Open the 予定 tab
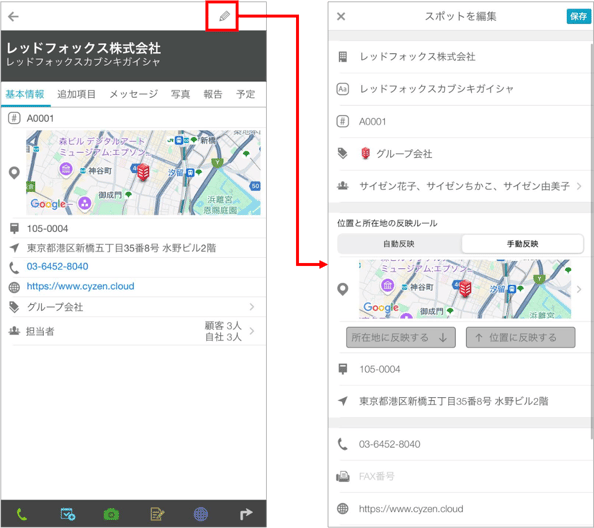This screenshot has width=594, height=528. tap(245, 94)
